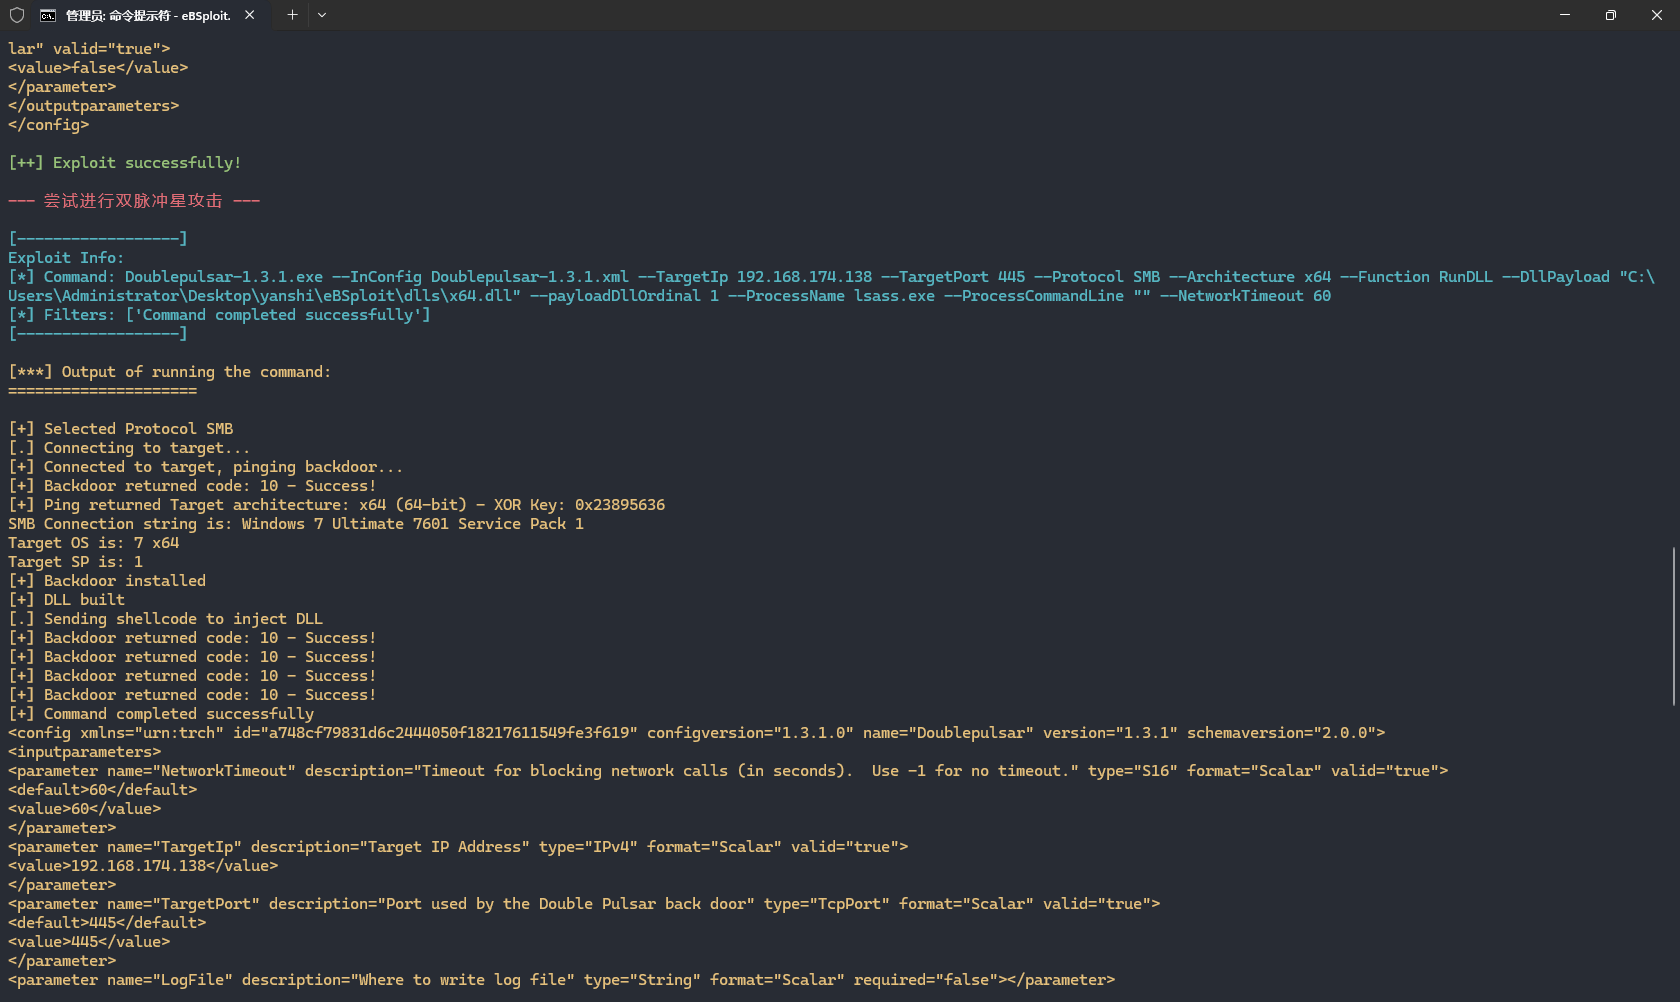Click the 'Connecting to target...' line
The width and height of the screenshot is (1680, 1002).
(129, 448)
